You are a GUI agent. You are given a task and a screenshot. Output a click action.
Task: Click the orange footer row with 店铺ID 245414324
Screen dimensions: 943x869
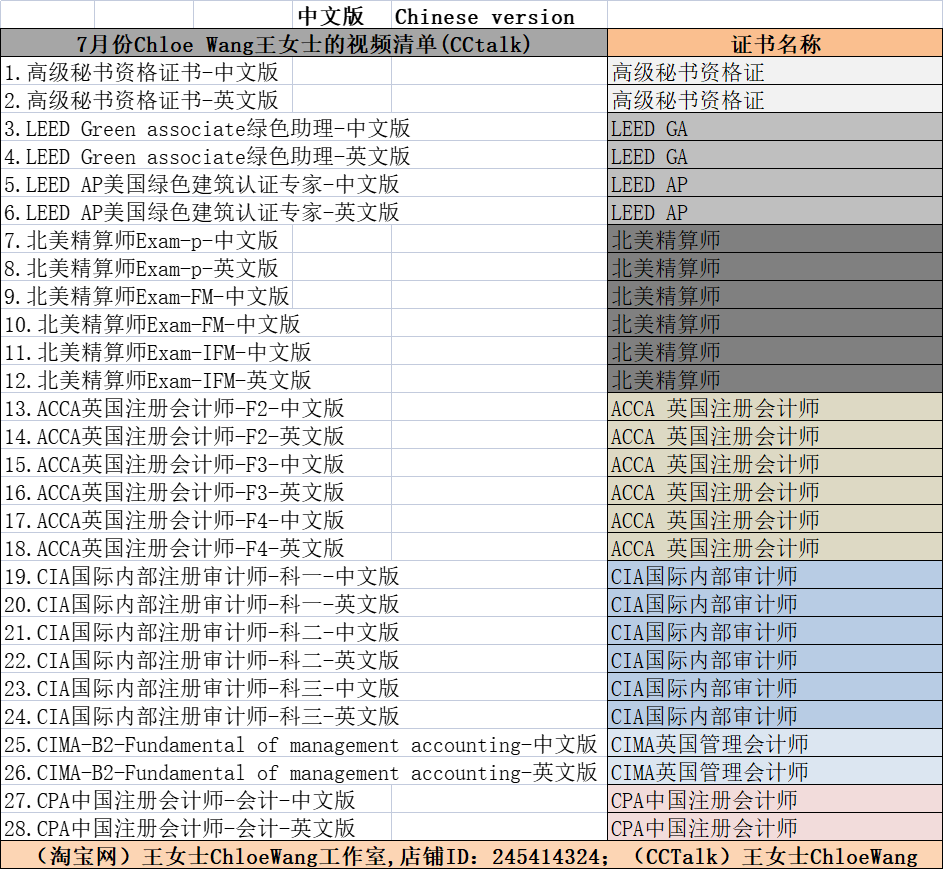(471, 856)
